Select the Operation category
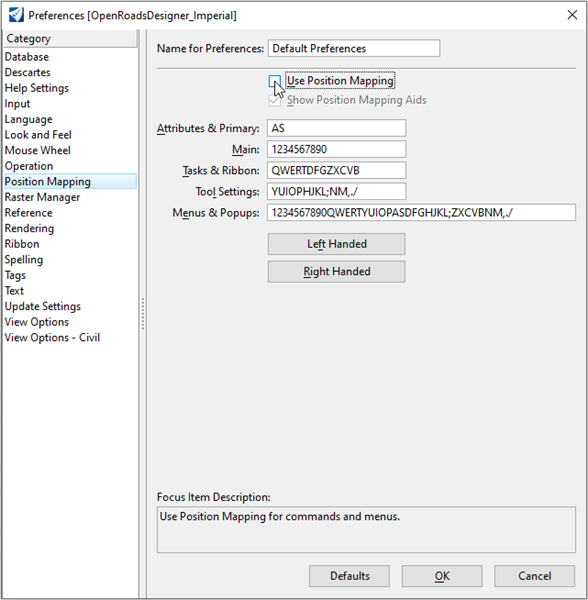This screenshot has height=600, width=588. (x=29, y=166)
